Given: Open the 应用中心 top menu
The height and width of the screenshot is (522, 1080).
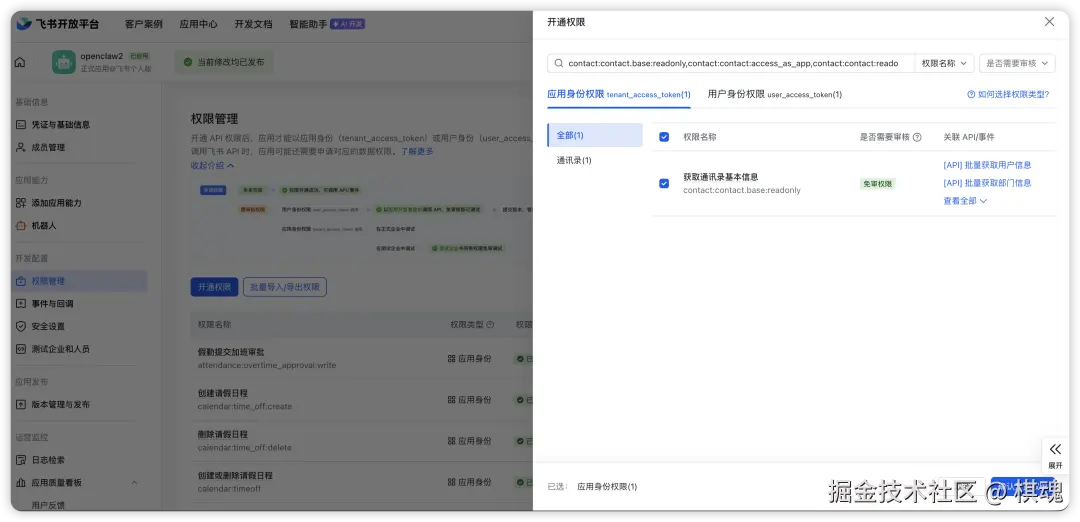Looking at the screenshot, I should [x=198, y=24].
